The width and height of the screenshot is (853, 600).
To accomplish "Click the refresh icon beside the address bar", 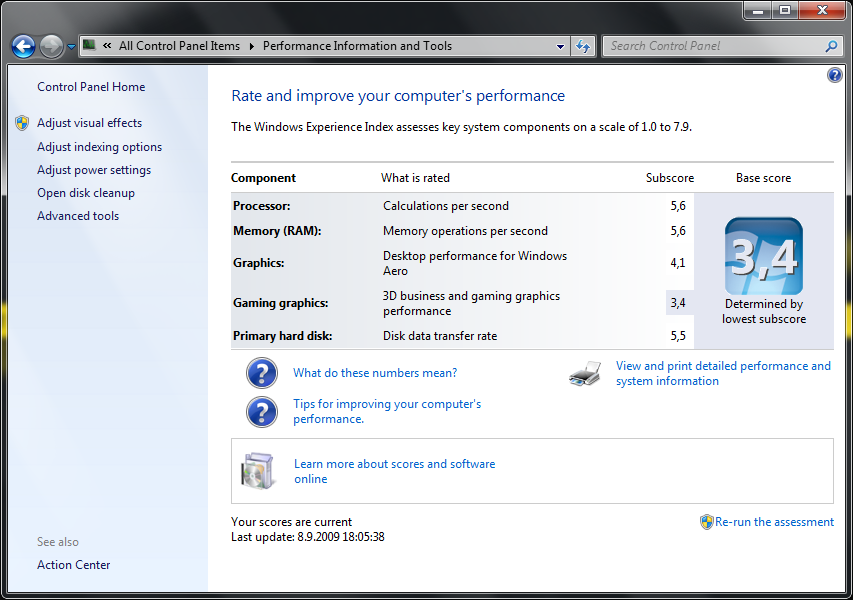I will click(583, 45).
